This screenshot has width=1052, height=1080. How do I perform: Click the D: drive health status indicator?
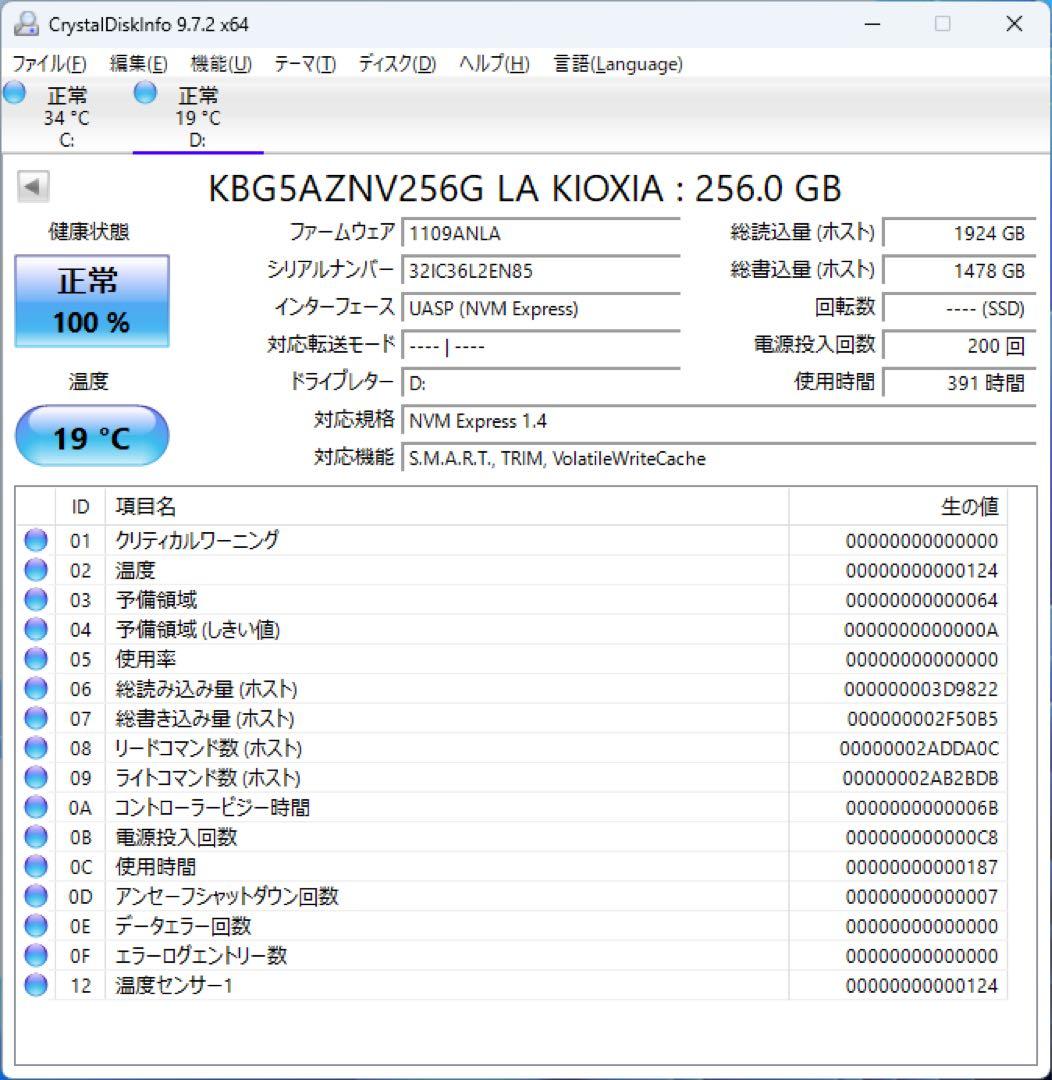click(145, 92)
